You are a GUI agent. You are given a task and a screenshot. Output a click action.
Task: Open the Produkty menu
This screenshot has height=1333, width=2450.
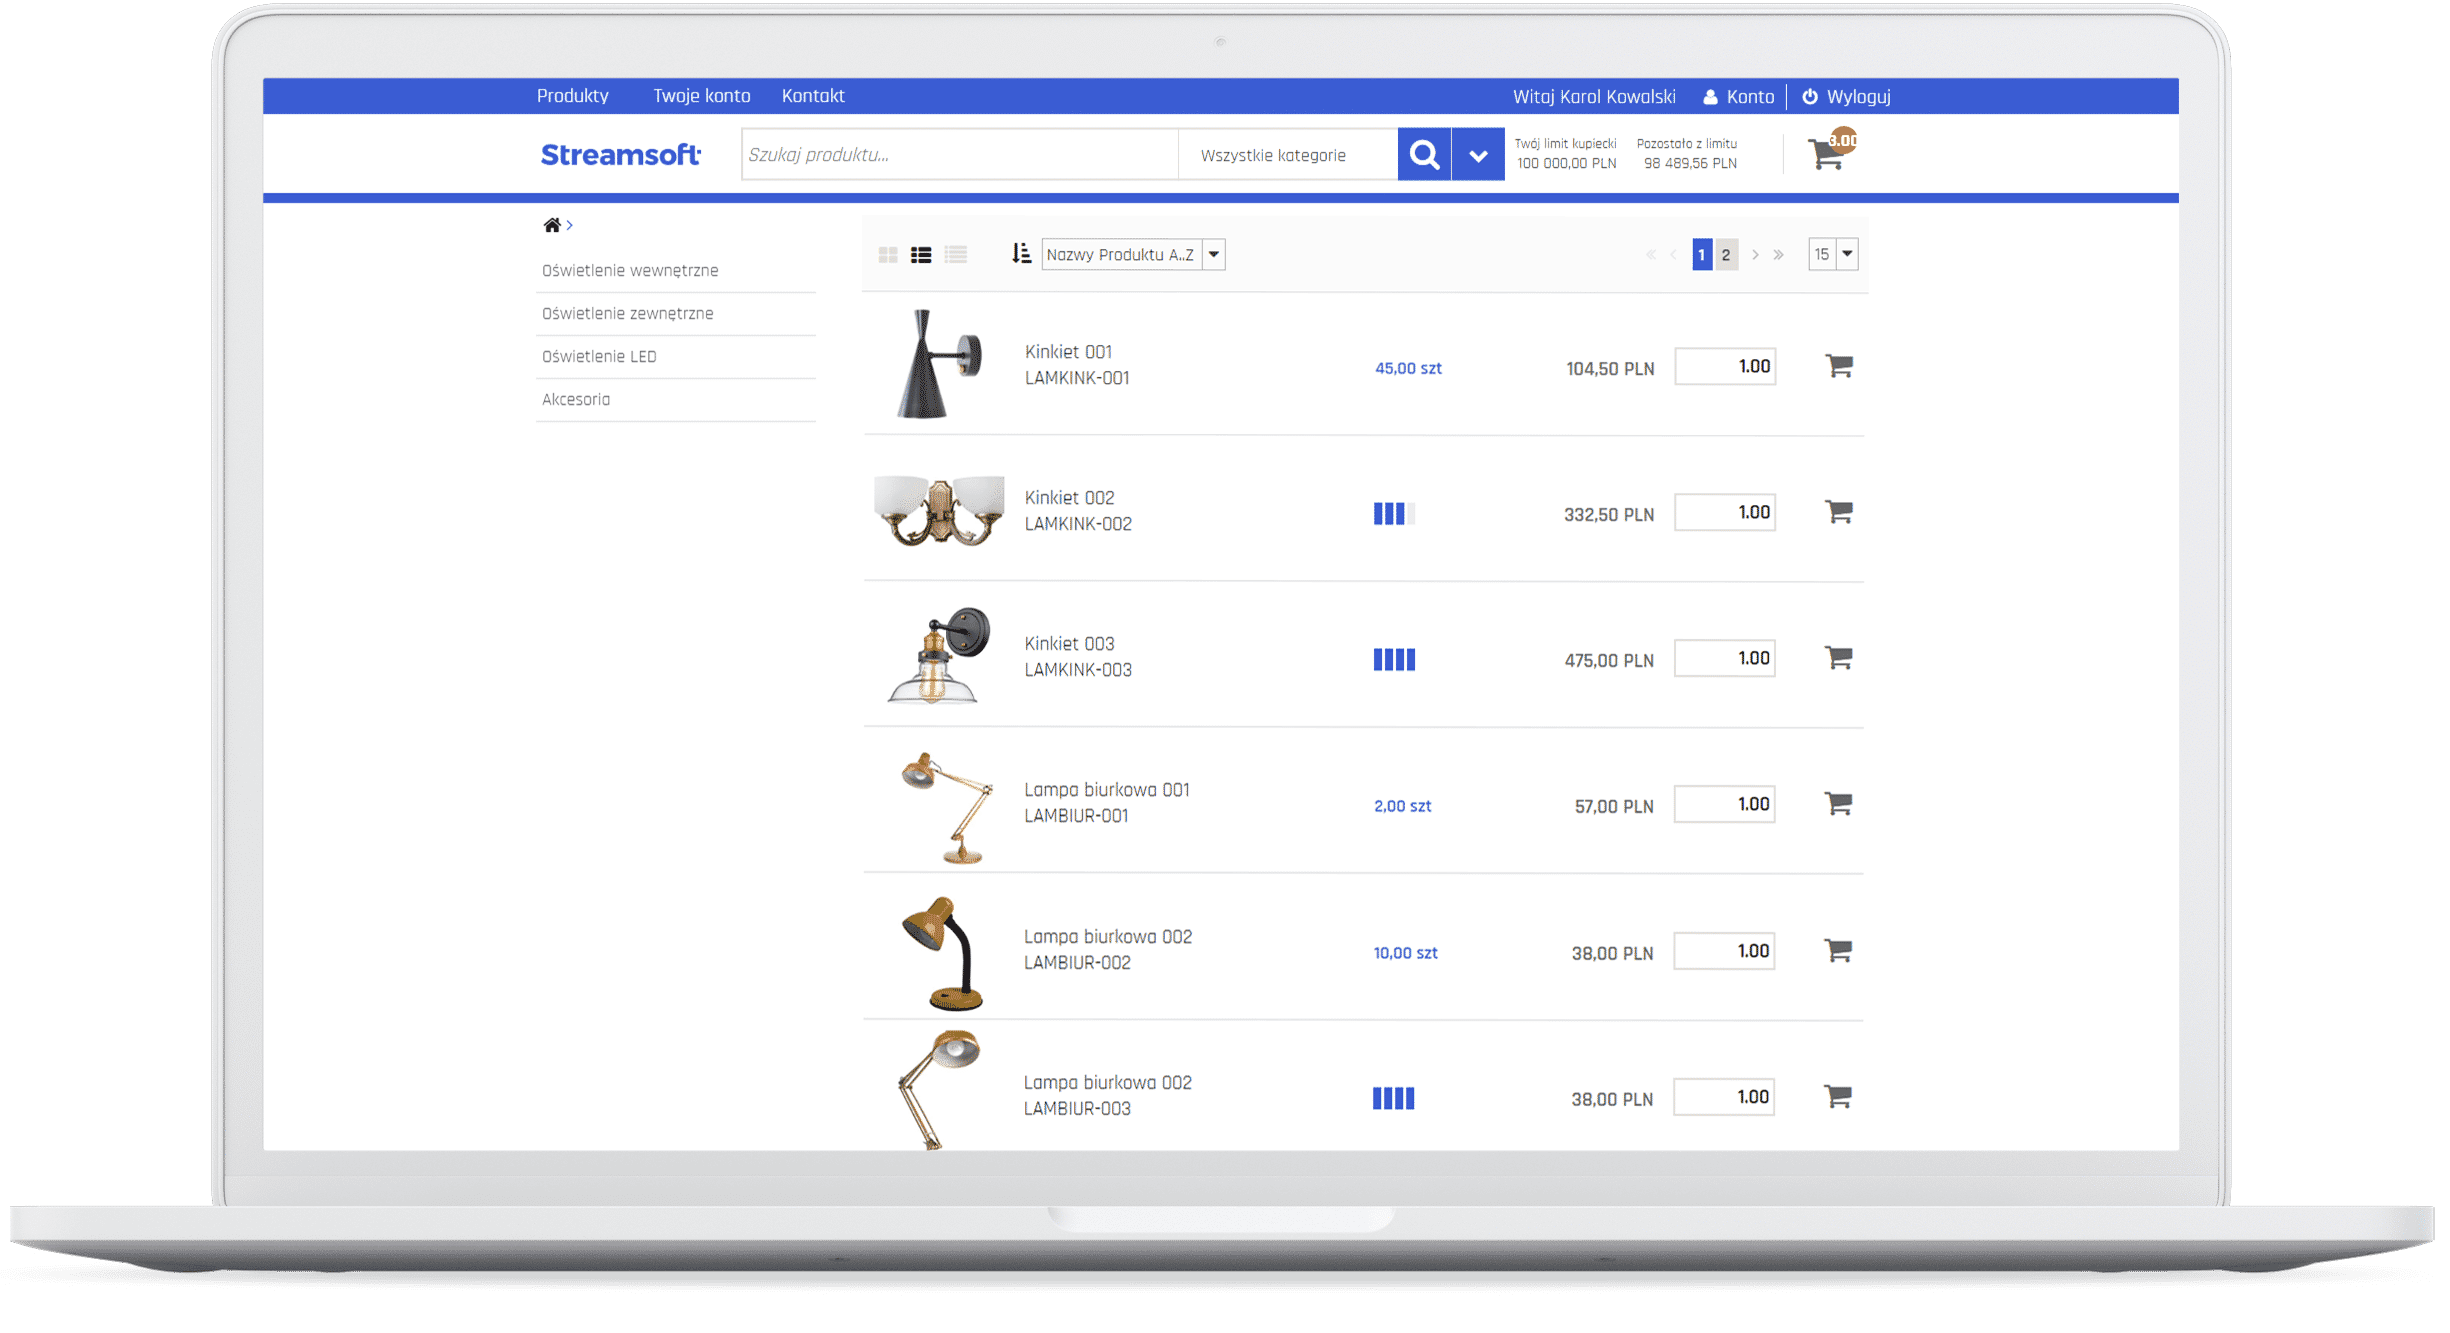coord(572,96)
